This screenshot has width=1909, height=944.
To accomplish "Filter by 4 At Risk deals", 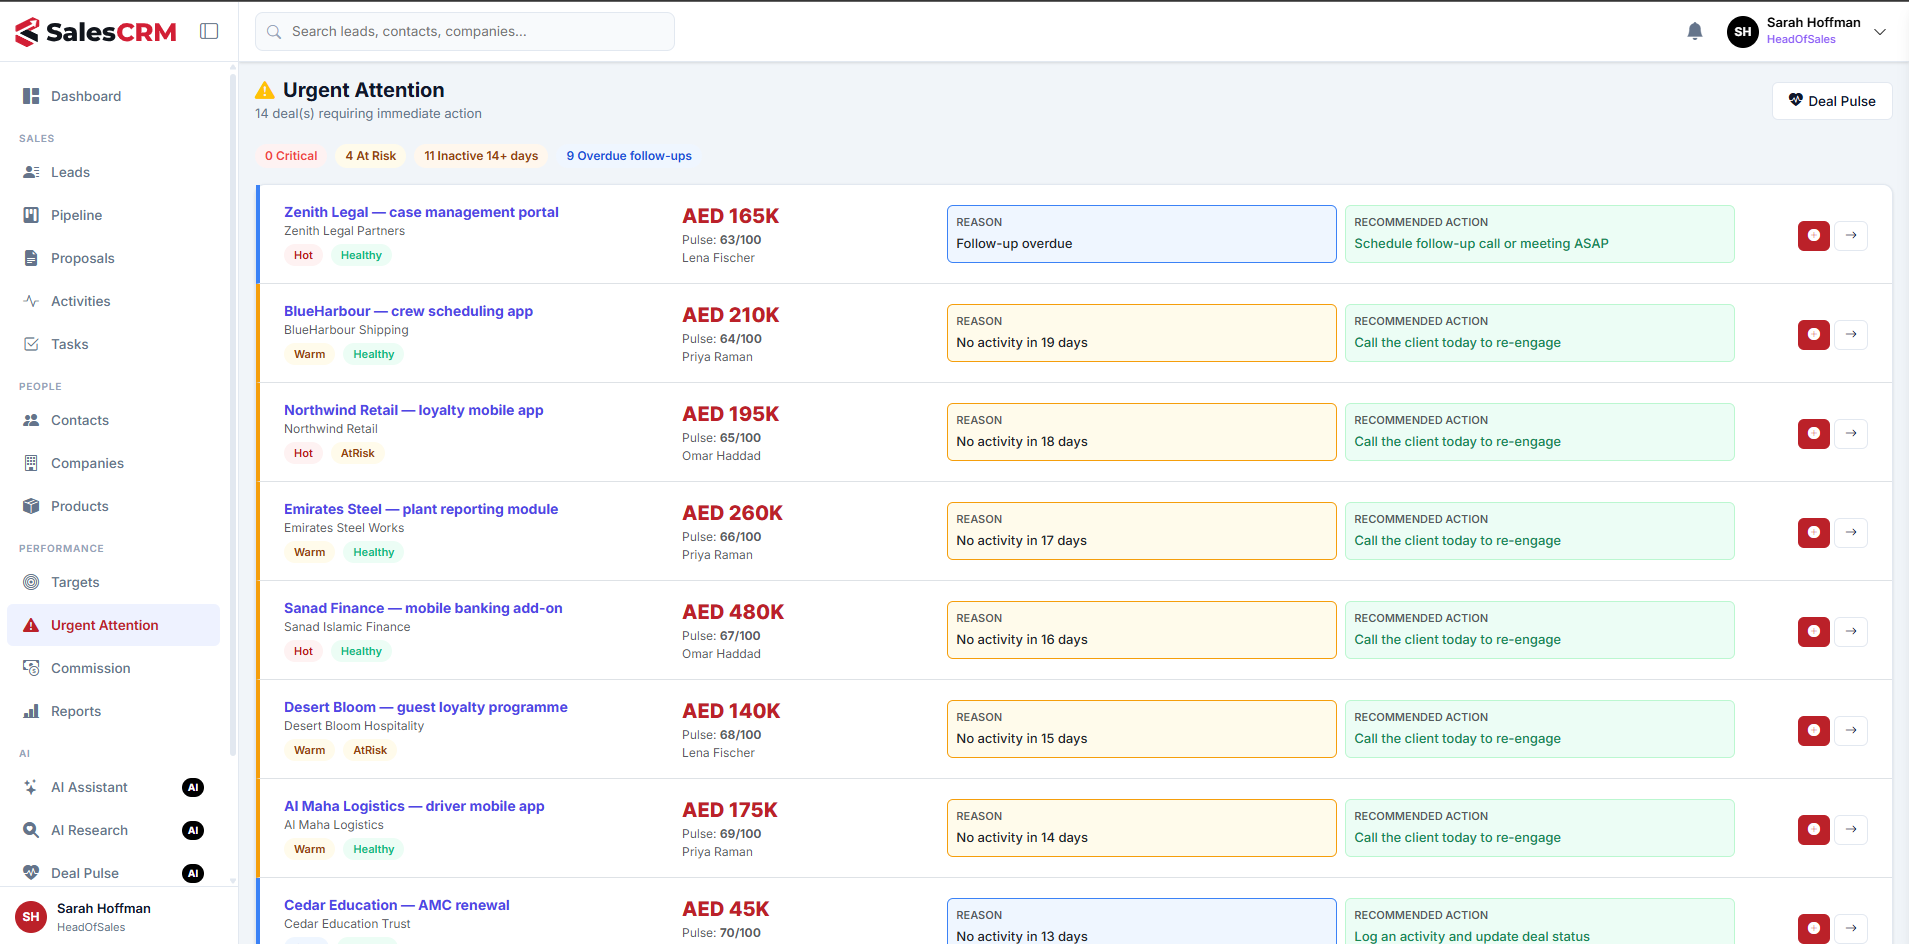I will tap(371, 156).
